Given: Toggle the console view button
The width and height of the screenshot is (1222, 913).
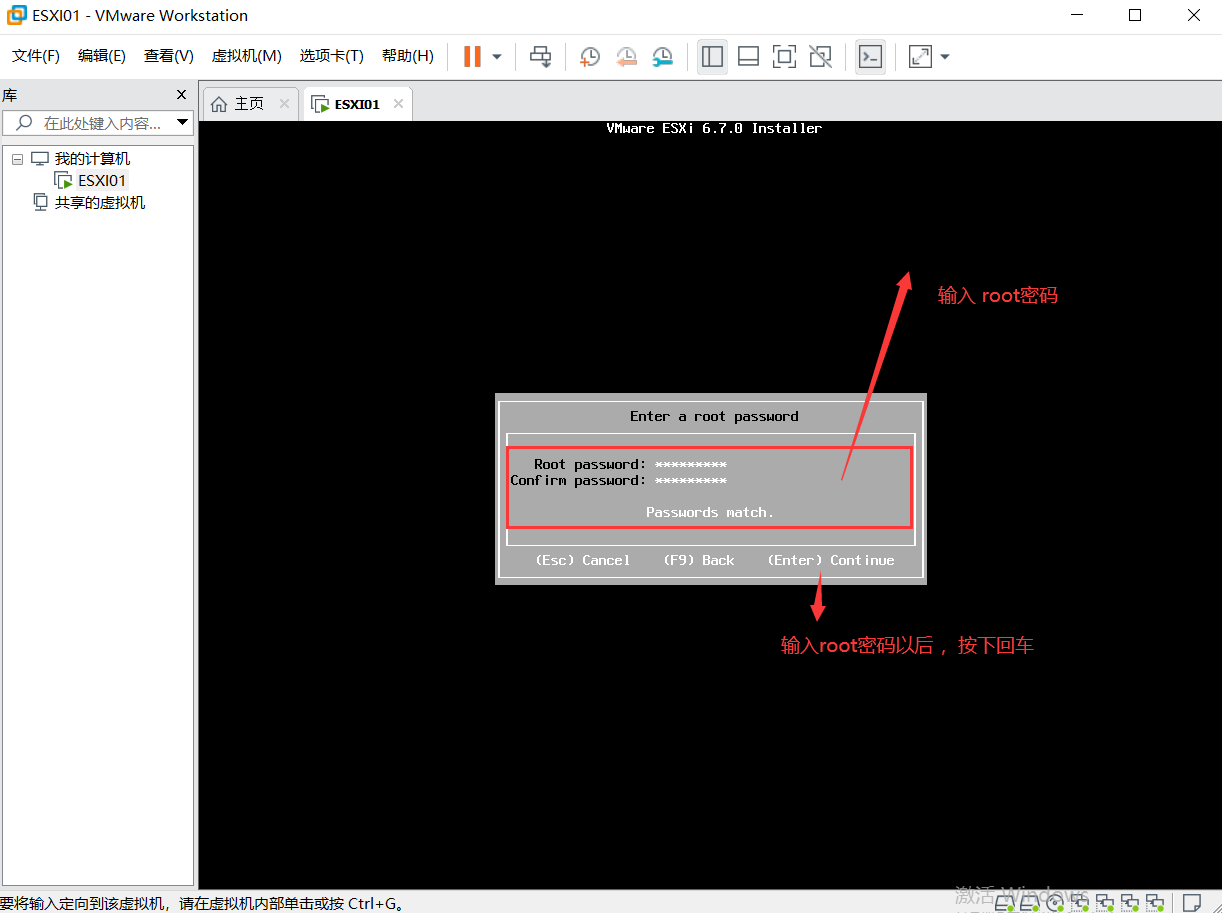Looking at the screenshot, I should (871, 57).
